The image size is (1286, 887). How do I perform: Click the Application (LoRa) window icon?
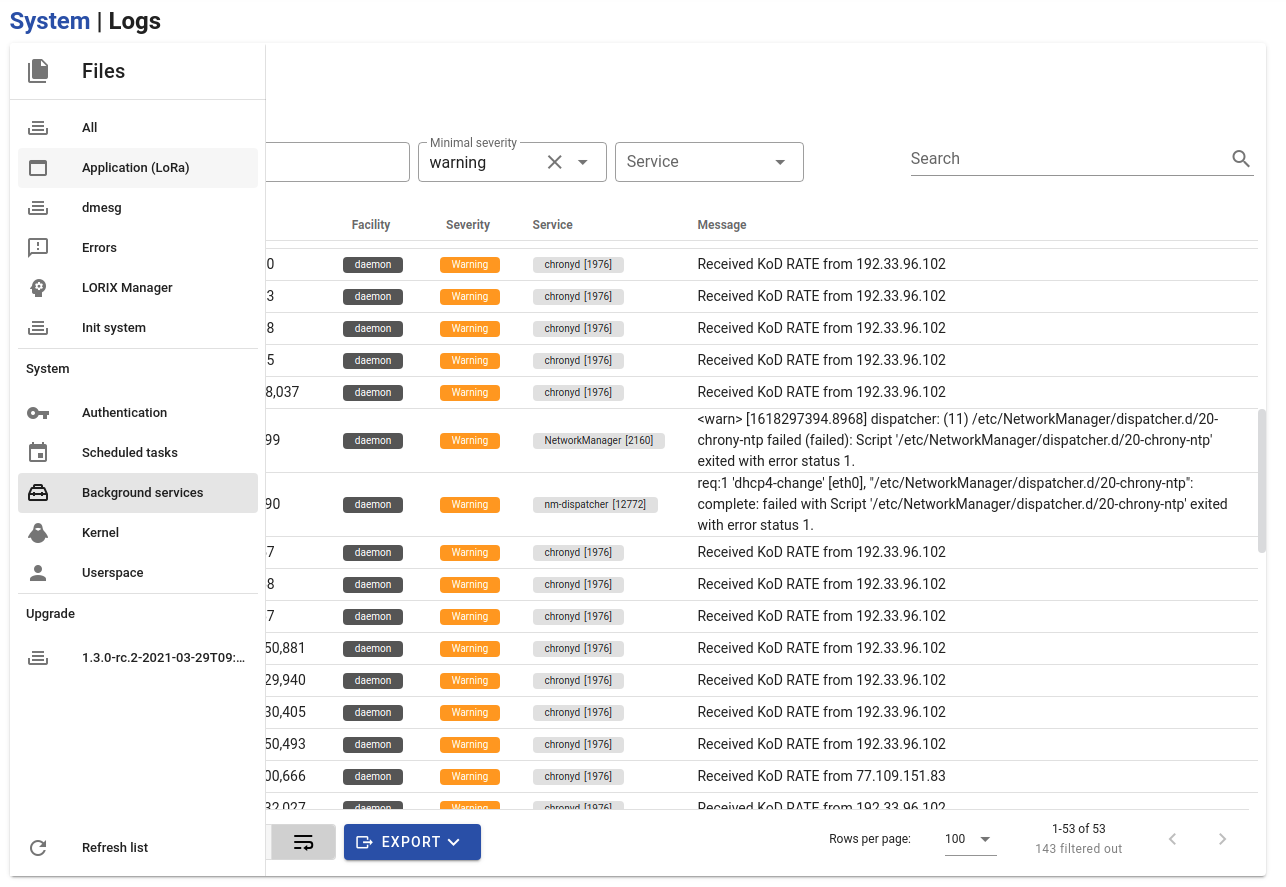[x=38, y=168]
